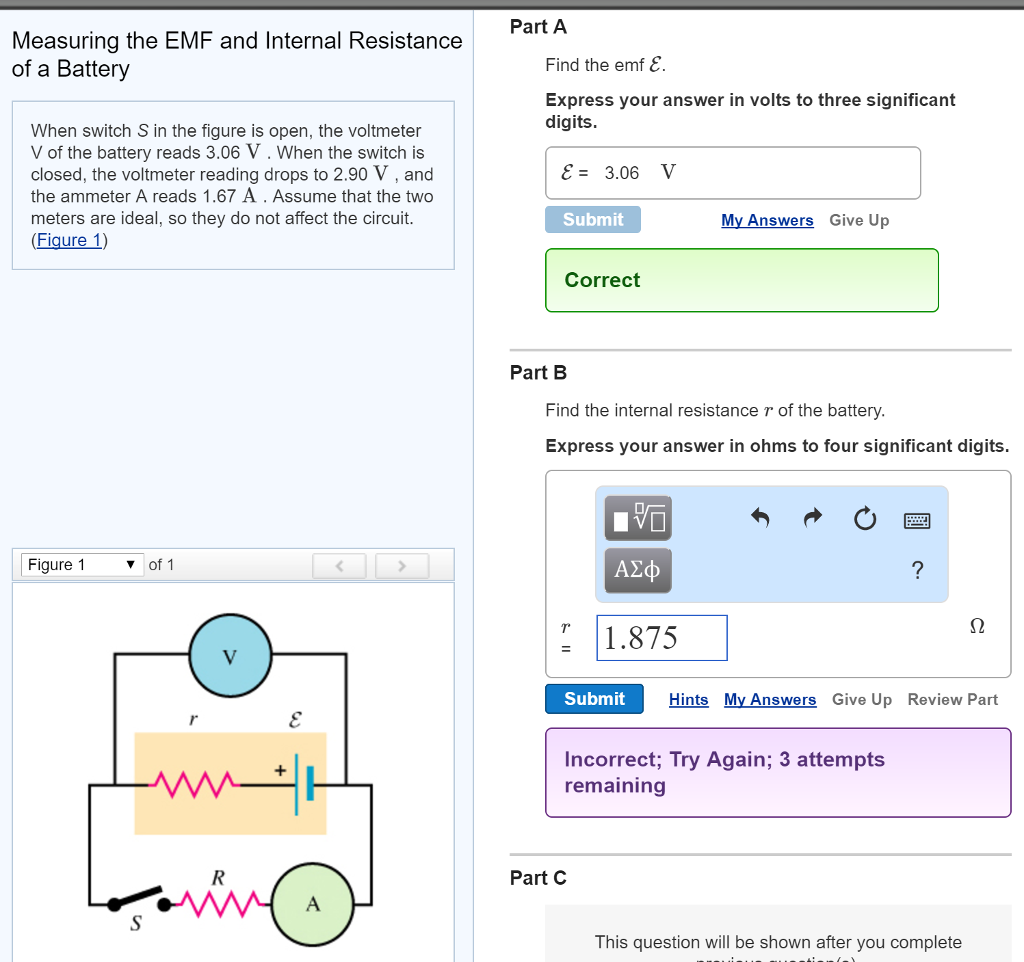Viewport: 1024px width, 962px height.
Task: Open math input help via question mark
Action: coord(917,569)
